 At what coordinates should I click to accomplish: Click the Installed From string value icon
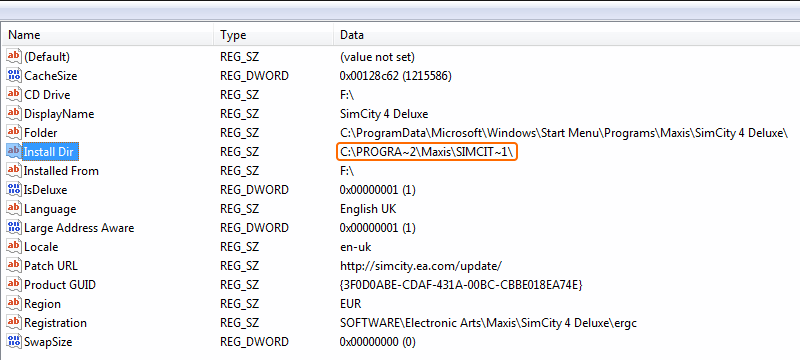coord(14,170)
